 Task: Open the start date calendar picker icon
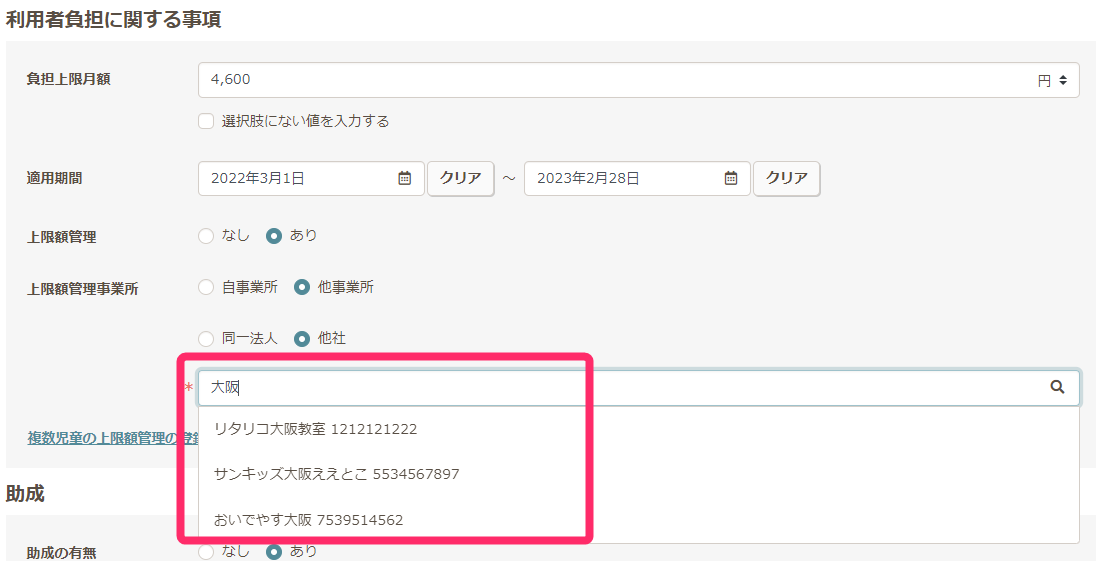click(405, 178)
